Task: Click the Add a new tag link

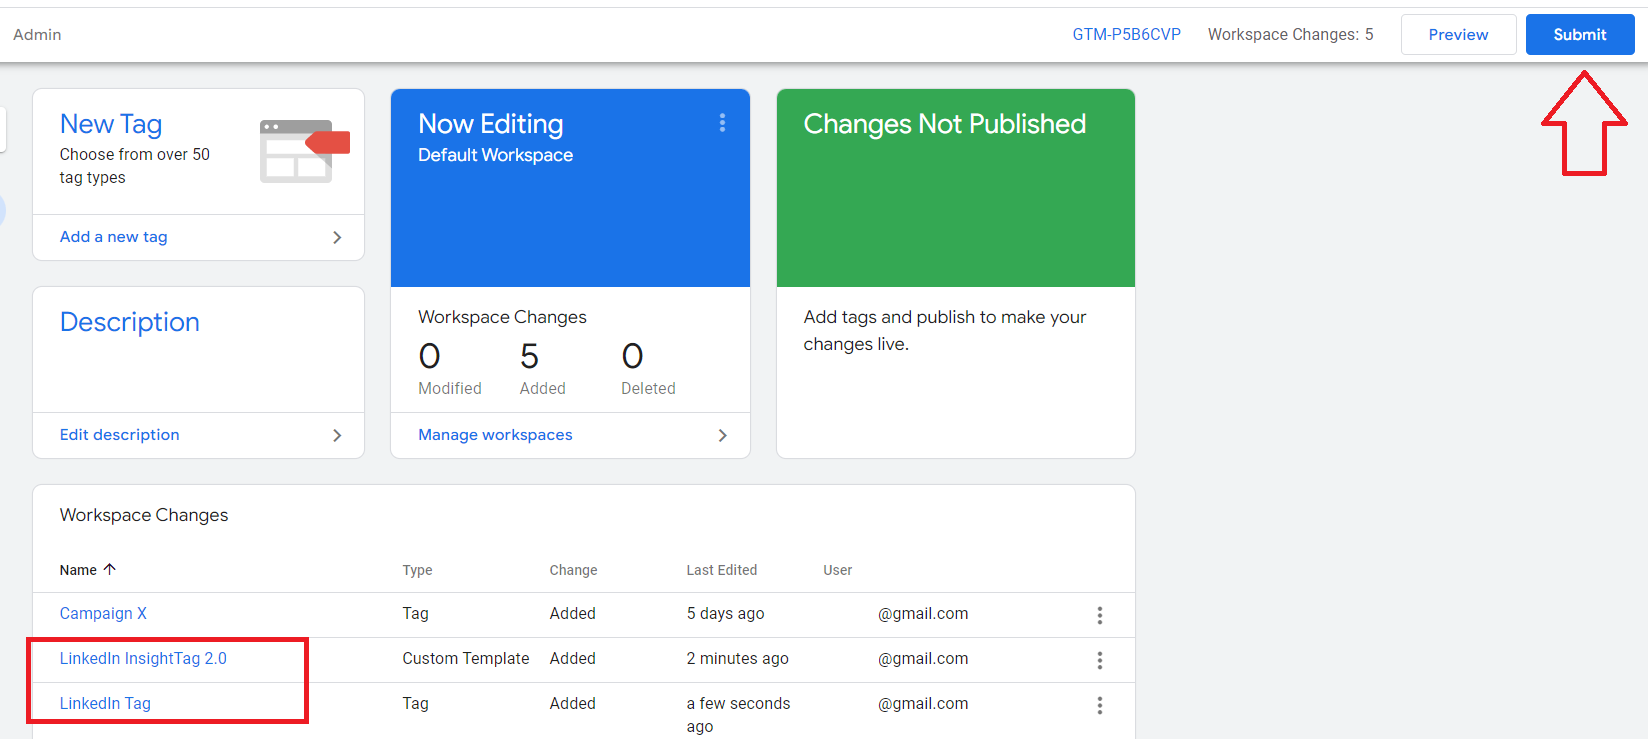Action: tap(113, 237)
